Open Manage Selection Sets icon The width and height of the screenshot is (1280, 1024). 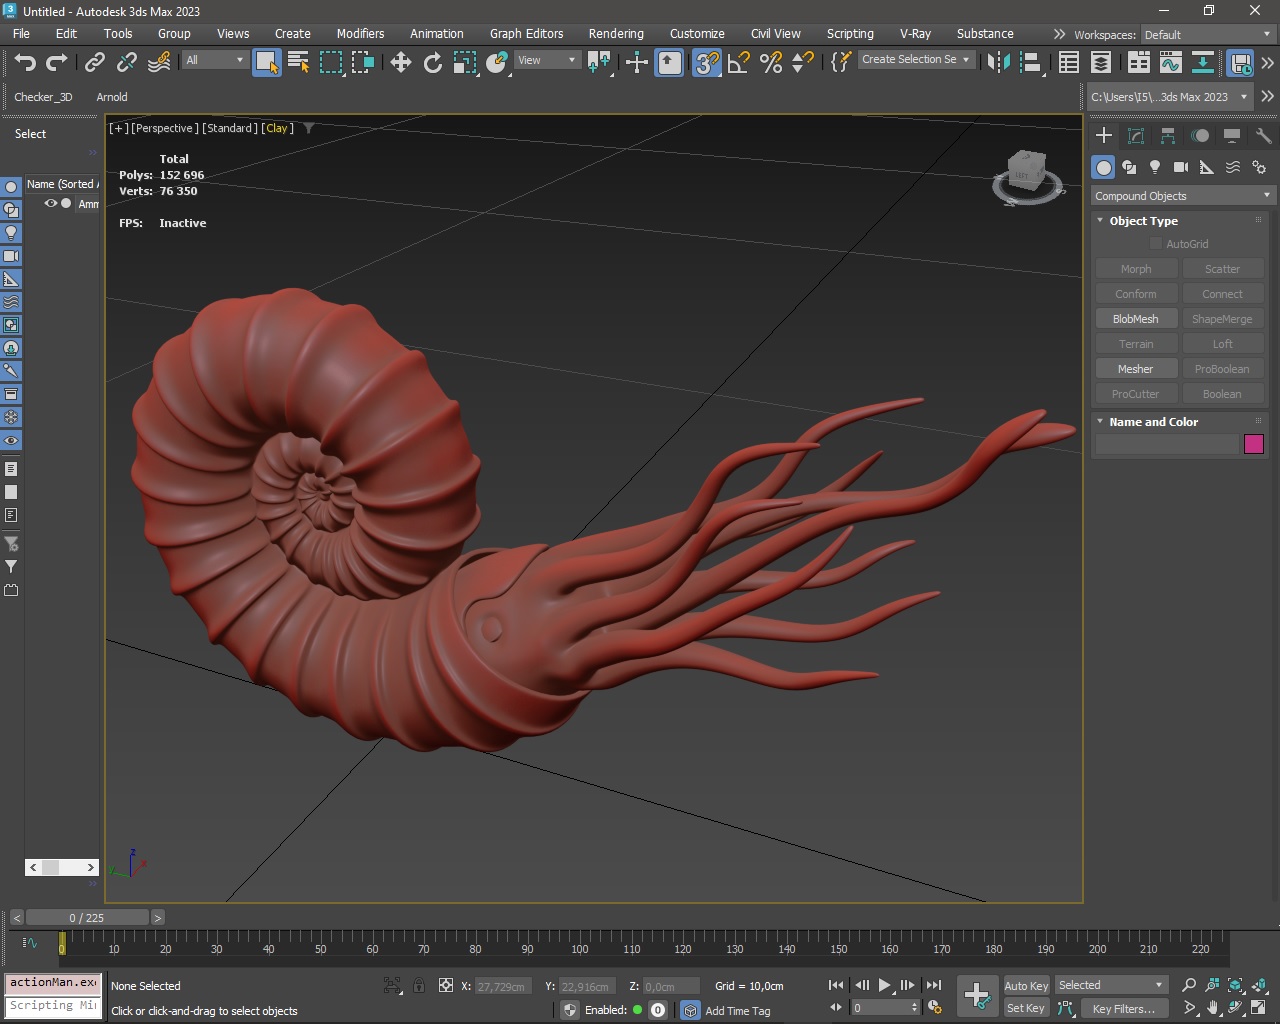coord(841,62)
